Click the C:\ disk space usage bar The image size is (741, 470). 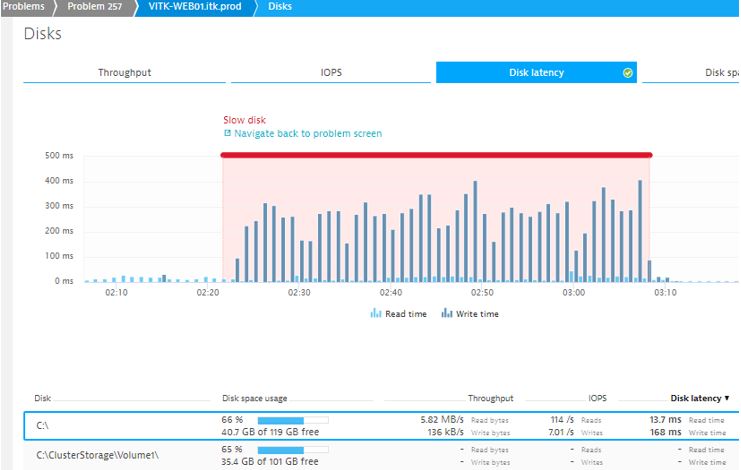(x=292, y=420)
